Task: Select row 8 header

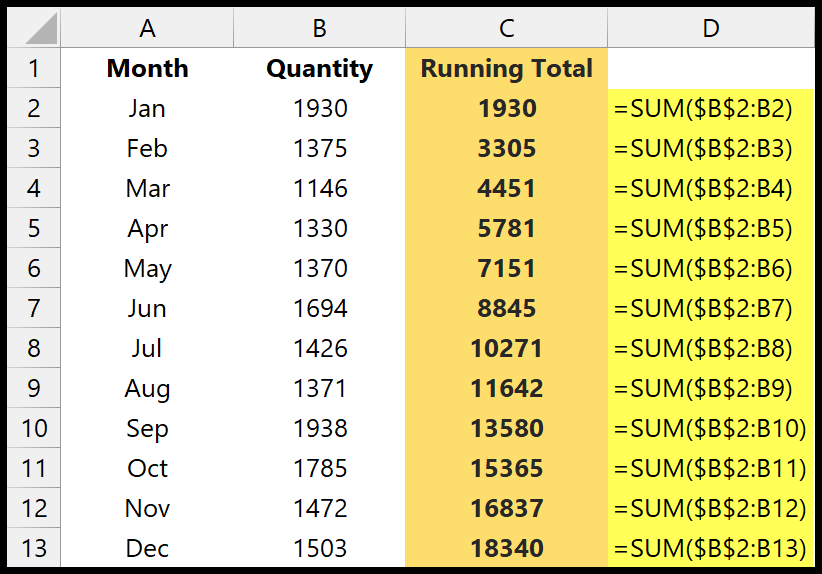Action: [34, 348]
